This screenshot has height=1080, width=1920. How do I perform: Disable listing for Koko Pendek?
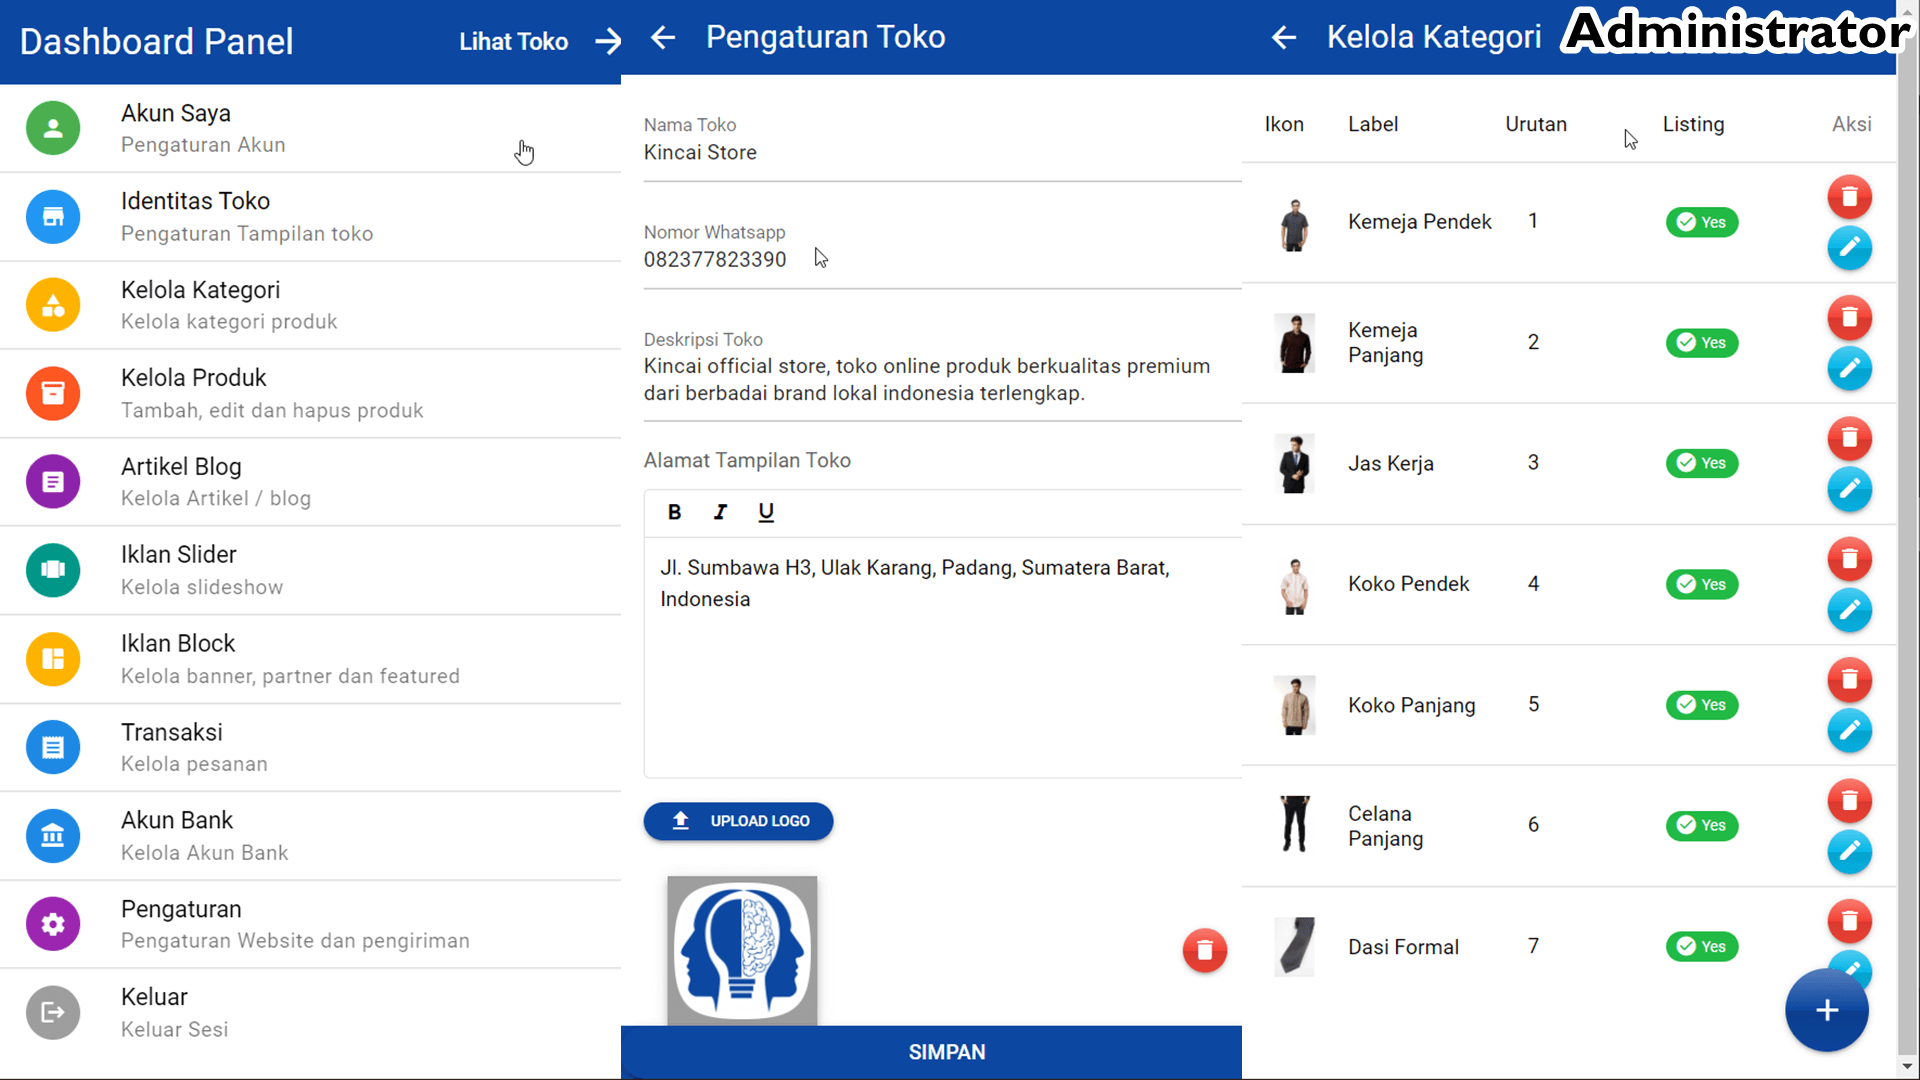[x=1701, y=584]
